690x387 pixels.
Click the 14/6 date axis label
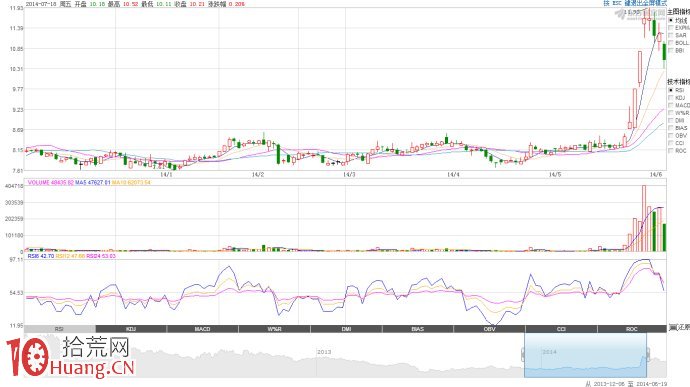(656, 175)
